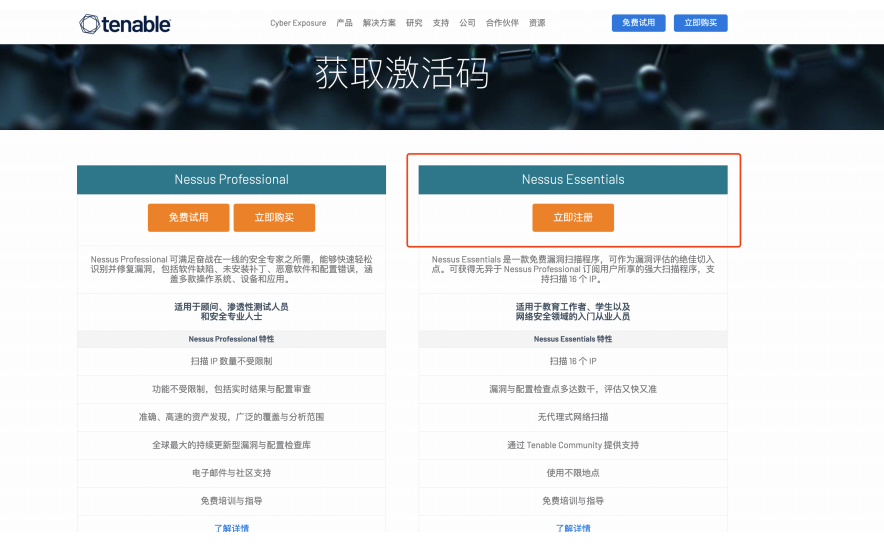This screenshot has height=549, width=884.
Task: Open the 研究 navigation menu
Action: pyautogui.click(x=414, y=23)
